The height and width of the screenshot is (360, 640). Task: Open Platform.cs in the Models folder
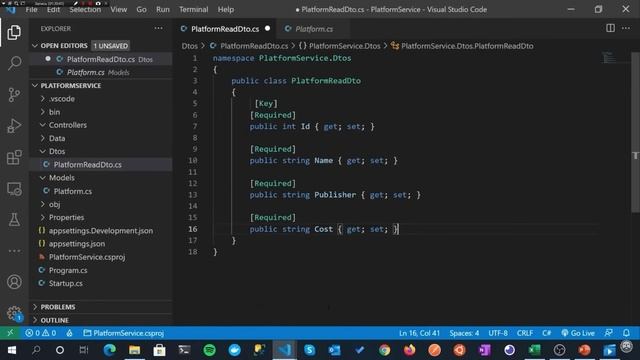(x=72, y=191)
